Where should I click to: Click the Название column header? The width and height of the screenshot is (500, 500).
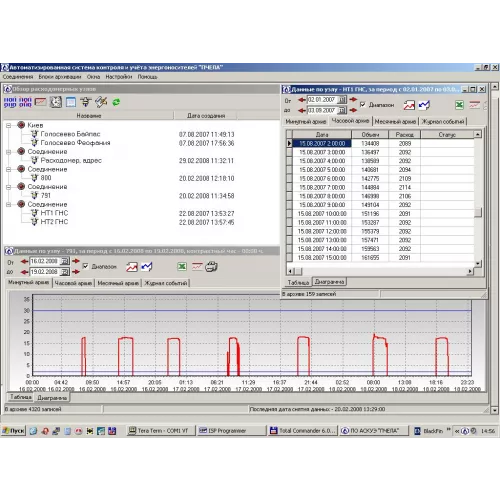point(88,116)
